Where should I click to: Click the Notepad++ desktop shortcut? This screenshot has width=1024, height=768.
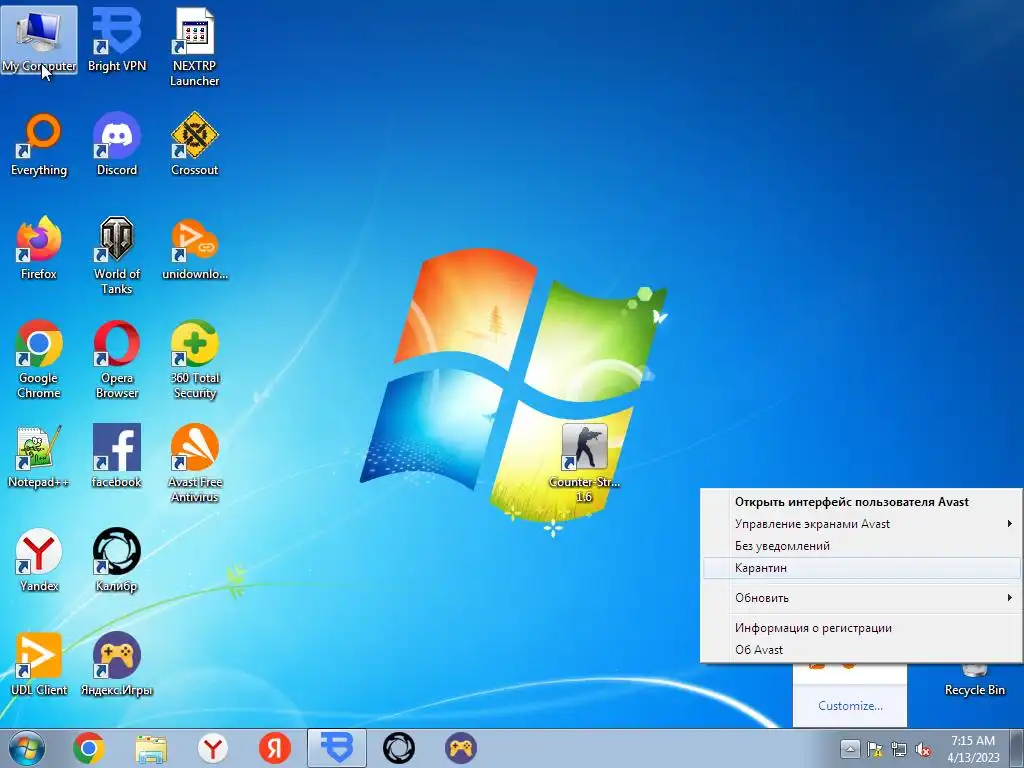[x=39, y=456]
